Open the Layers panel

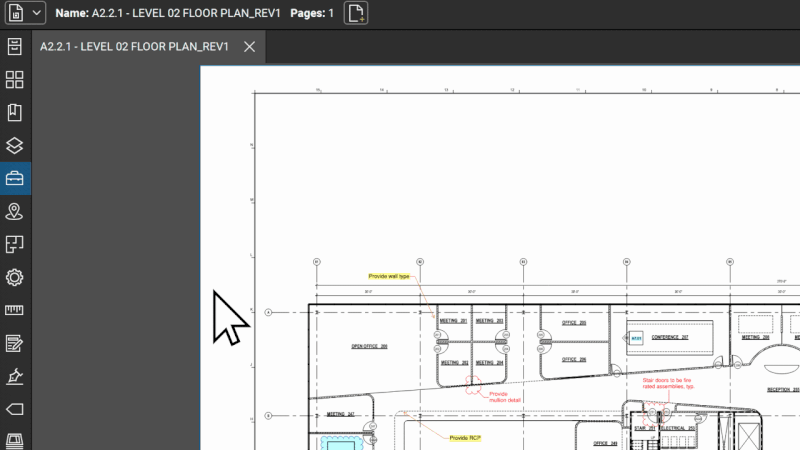(15, 146)
